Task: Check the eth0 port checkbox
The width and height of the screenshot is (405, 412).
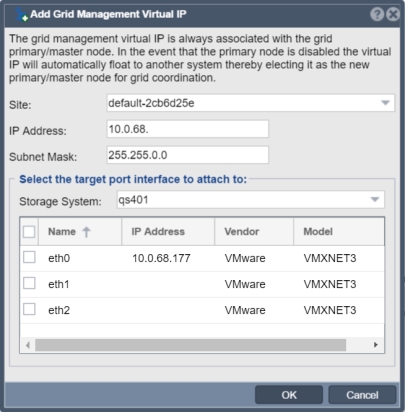Action: pos(29,257)
